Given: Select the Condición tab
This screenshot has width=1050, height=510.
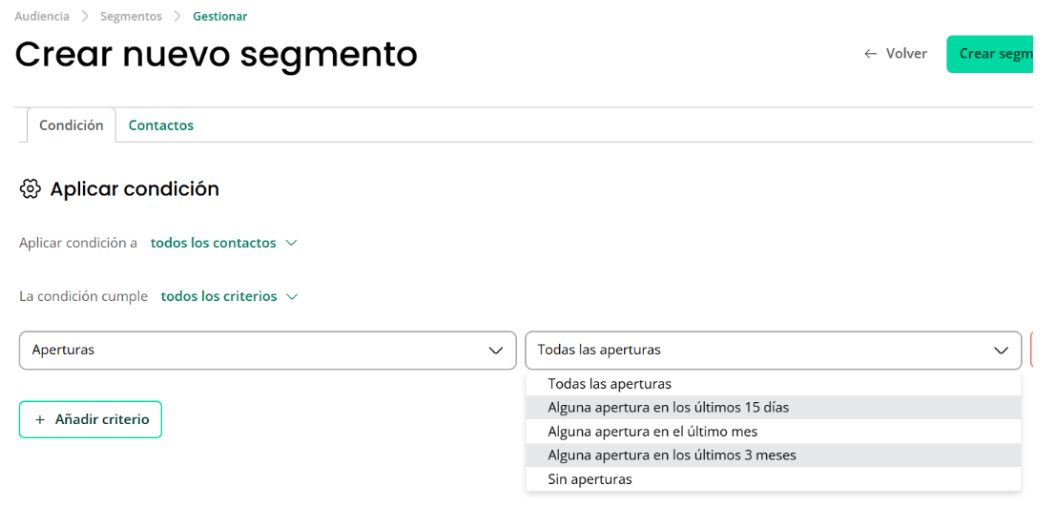Looking at the screenshot, I should pos(71,125).
